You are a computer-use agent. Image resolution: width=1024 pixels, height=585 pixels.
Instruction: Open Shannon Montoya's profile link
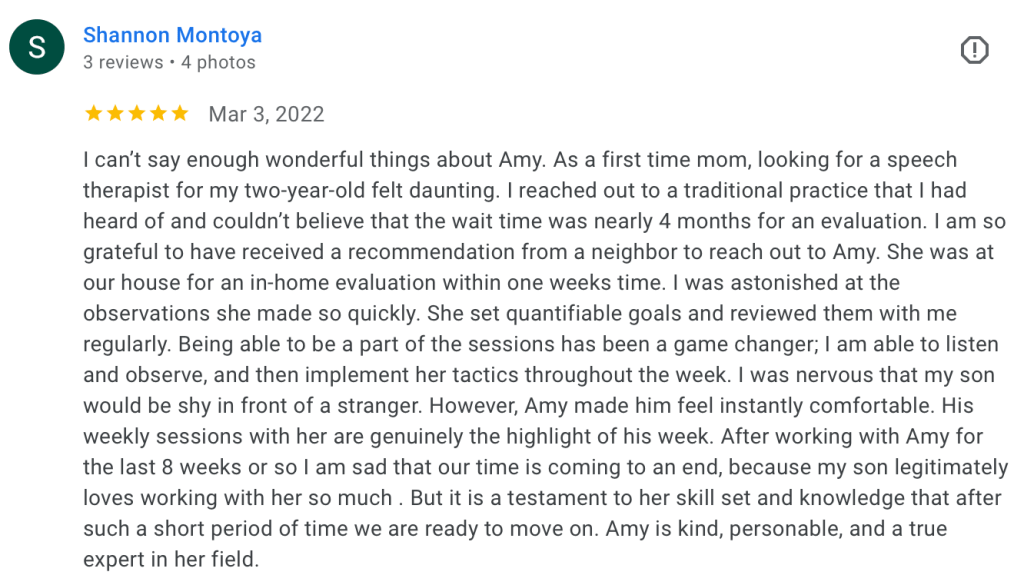tap(172, 35)
